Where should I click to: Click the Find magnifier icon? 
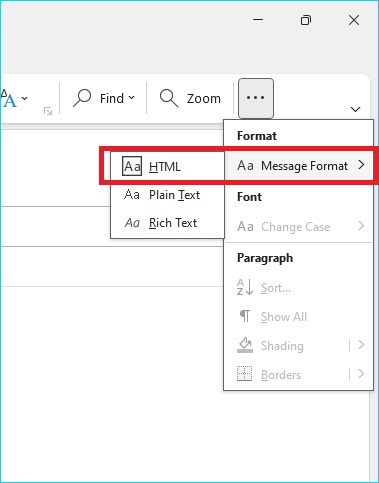coord(82,98)
